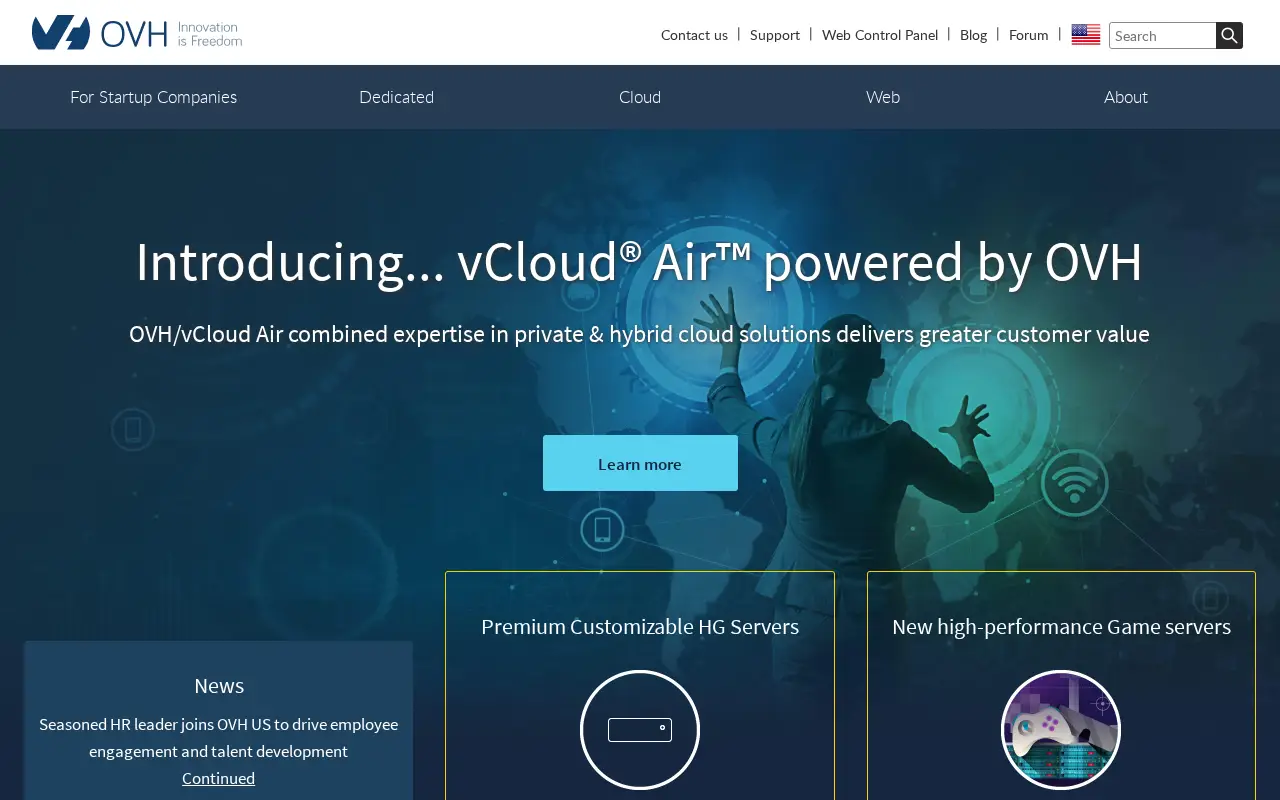1280x800 pixels.
Task: Go to the Support page
Action: [775, 35]
